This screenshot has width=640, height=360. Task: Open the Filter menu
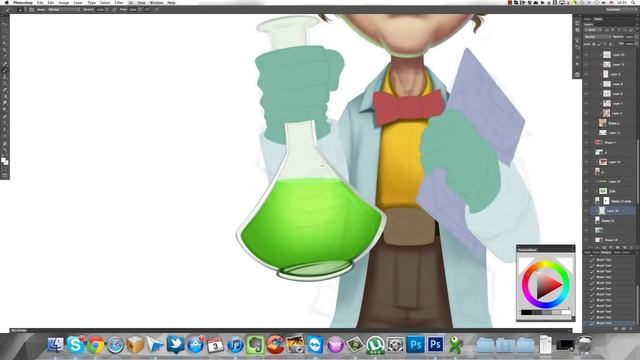tap(119, 2)
